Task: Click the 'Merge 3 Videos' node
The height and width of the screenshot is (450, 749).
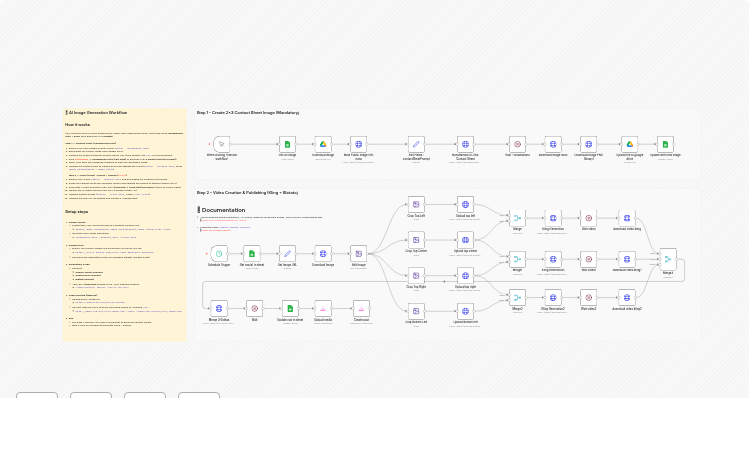Action: coord(219,309)
